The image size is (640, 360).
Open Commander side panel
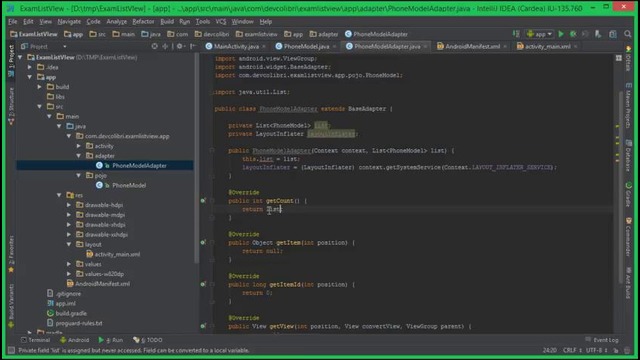628,237
